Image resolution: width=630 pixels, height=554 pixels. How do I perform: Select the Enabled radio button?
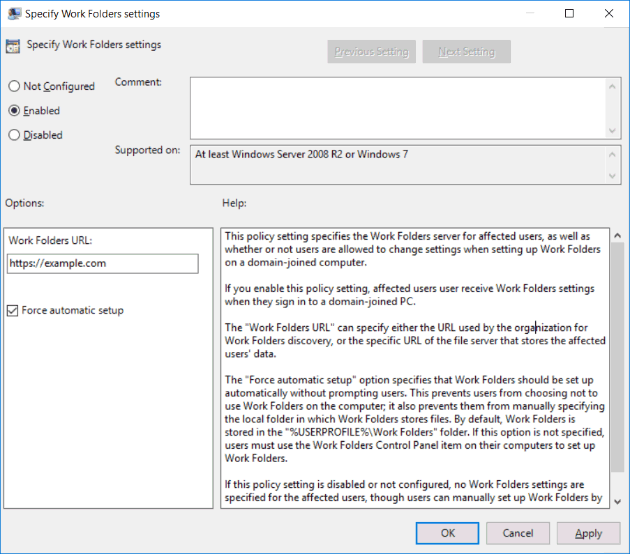pos(14,110)
